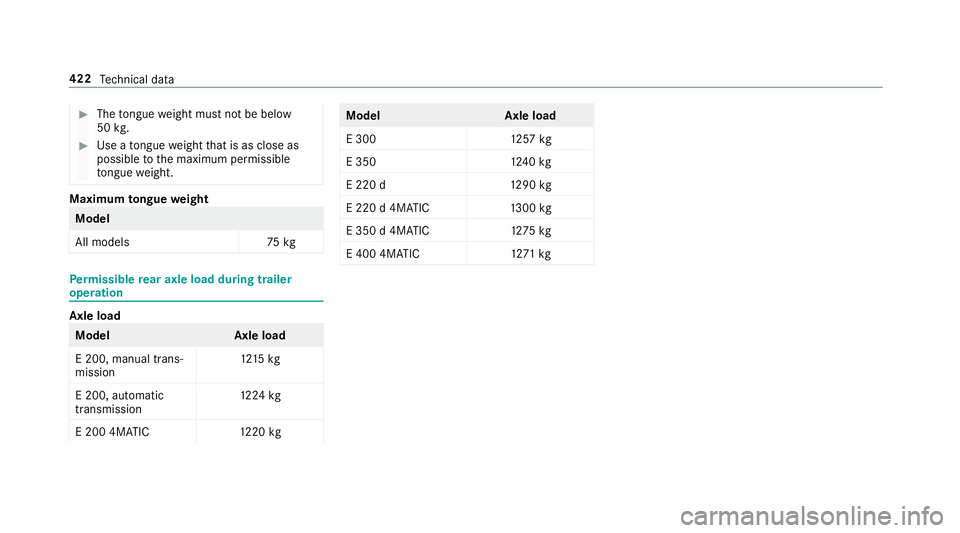Click the 75 kg tongue weight value

281,242
